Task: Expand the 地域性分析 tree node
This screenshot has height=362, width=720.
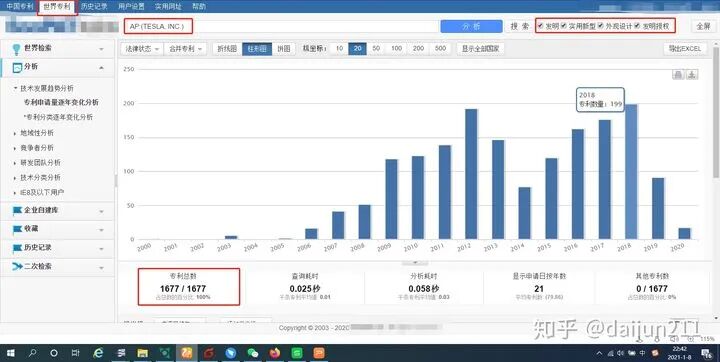Action: (15, 133)
